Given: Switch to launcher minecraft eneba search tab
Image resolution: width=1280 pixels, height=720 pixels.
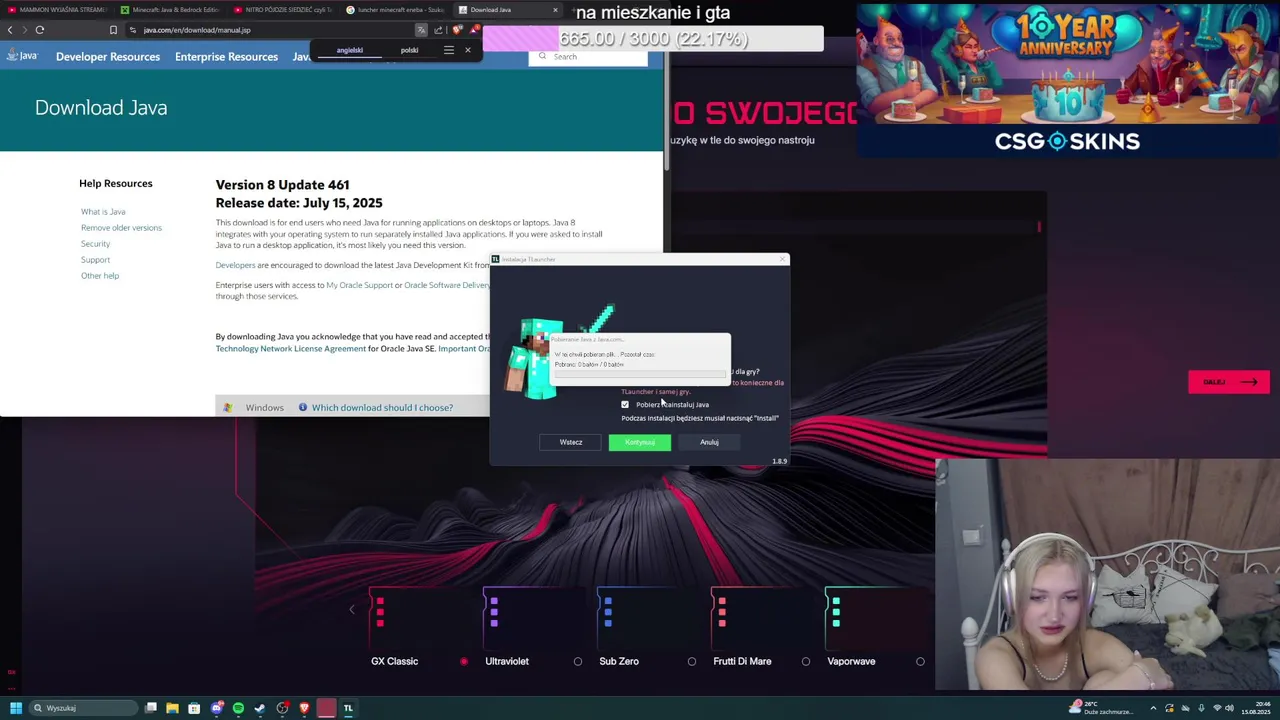Looking at the screenshot, I should 396,9.
